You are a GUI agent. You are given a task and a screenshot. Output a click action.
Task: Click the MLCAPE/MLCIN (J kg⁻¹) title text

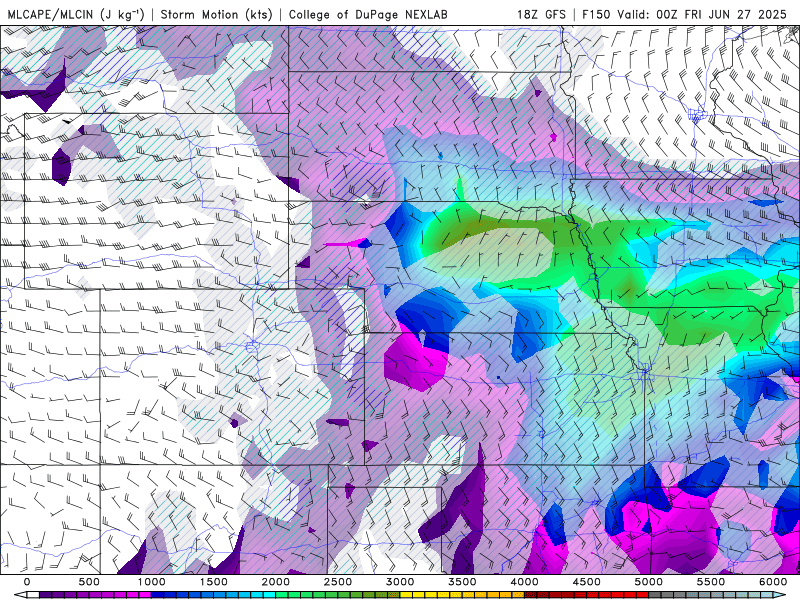(76, 14)
